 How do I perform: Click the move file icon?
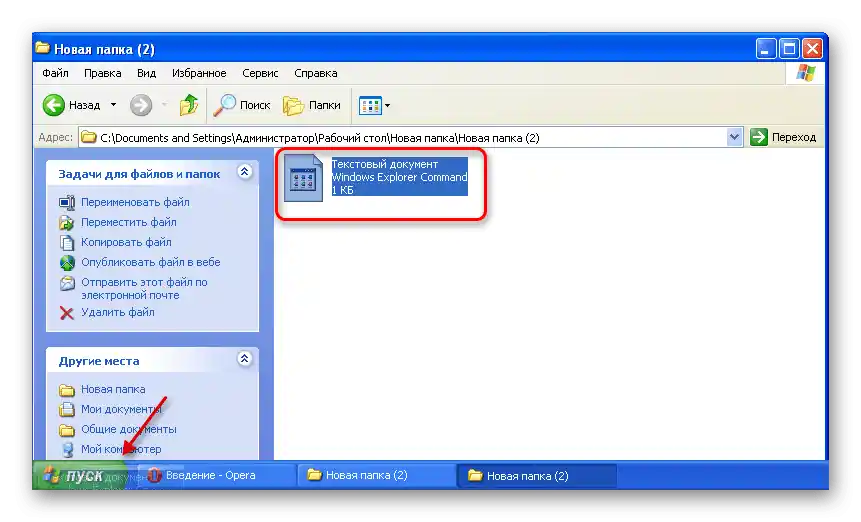67,222
